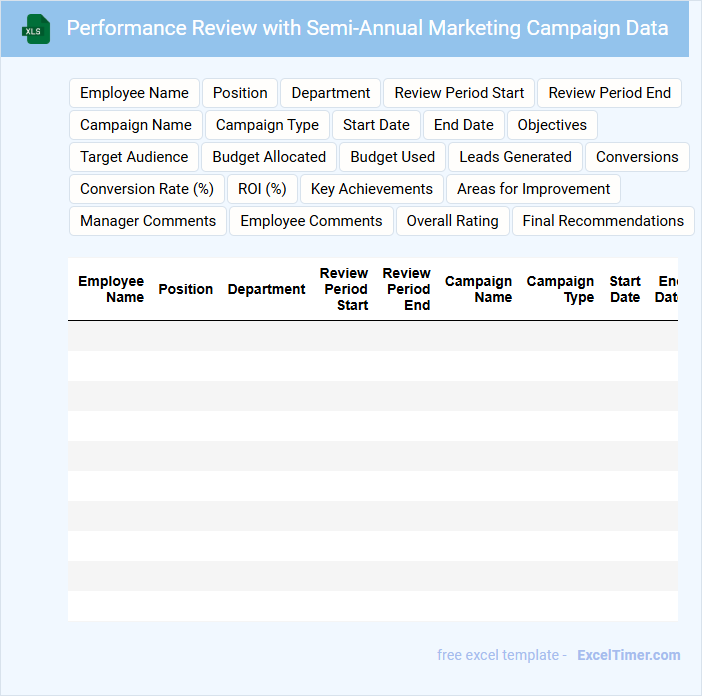Select the Employee Name tag
Screen dimensions: 702x696
click(134, 93)
